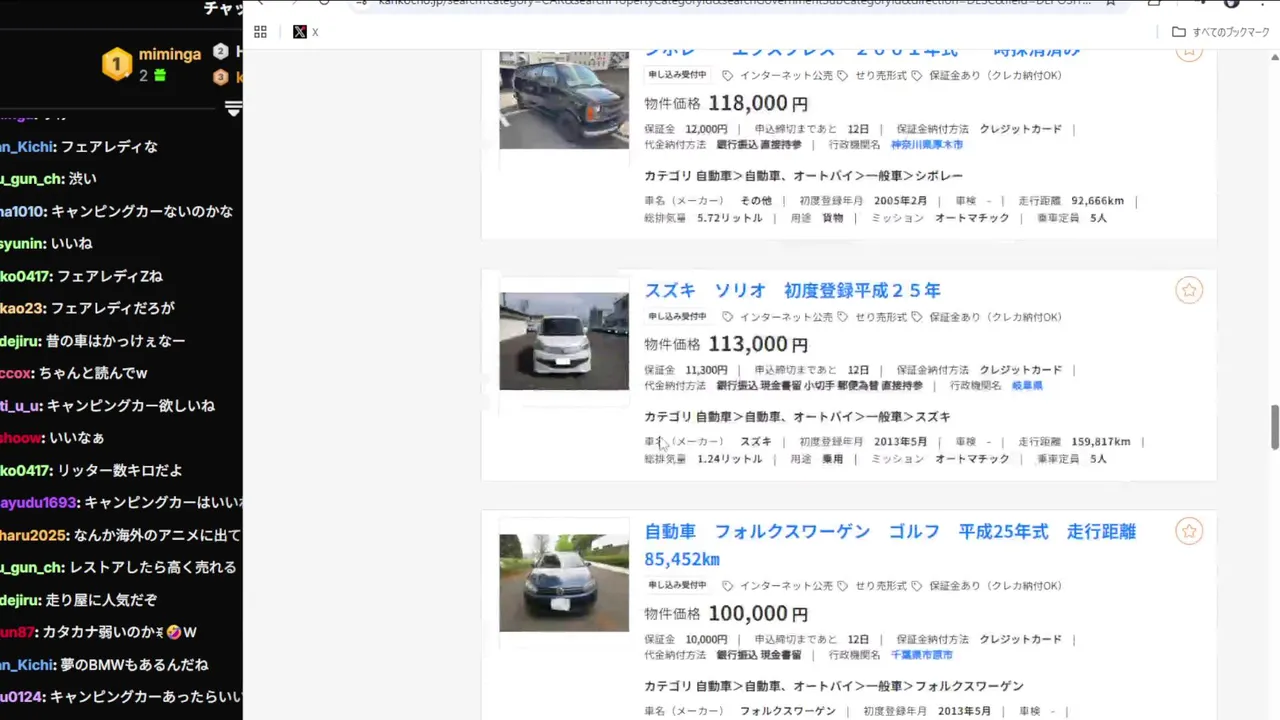The height and width of the screenshot is (720, 1280).
Task: Follow the 神奈川県厚木市 agency link
Action: [x=927, y=145]
